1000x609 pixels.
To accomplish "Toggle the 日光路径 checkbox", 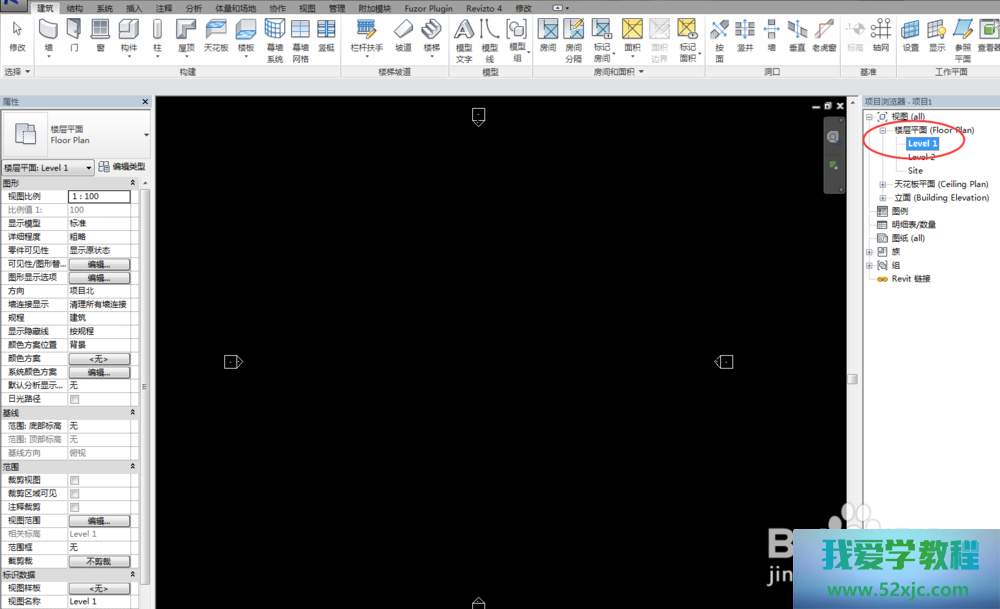I will click(74, 399).
